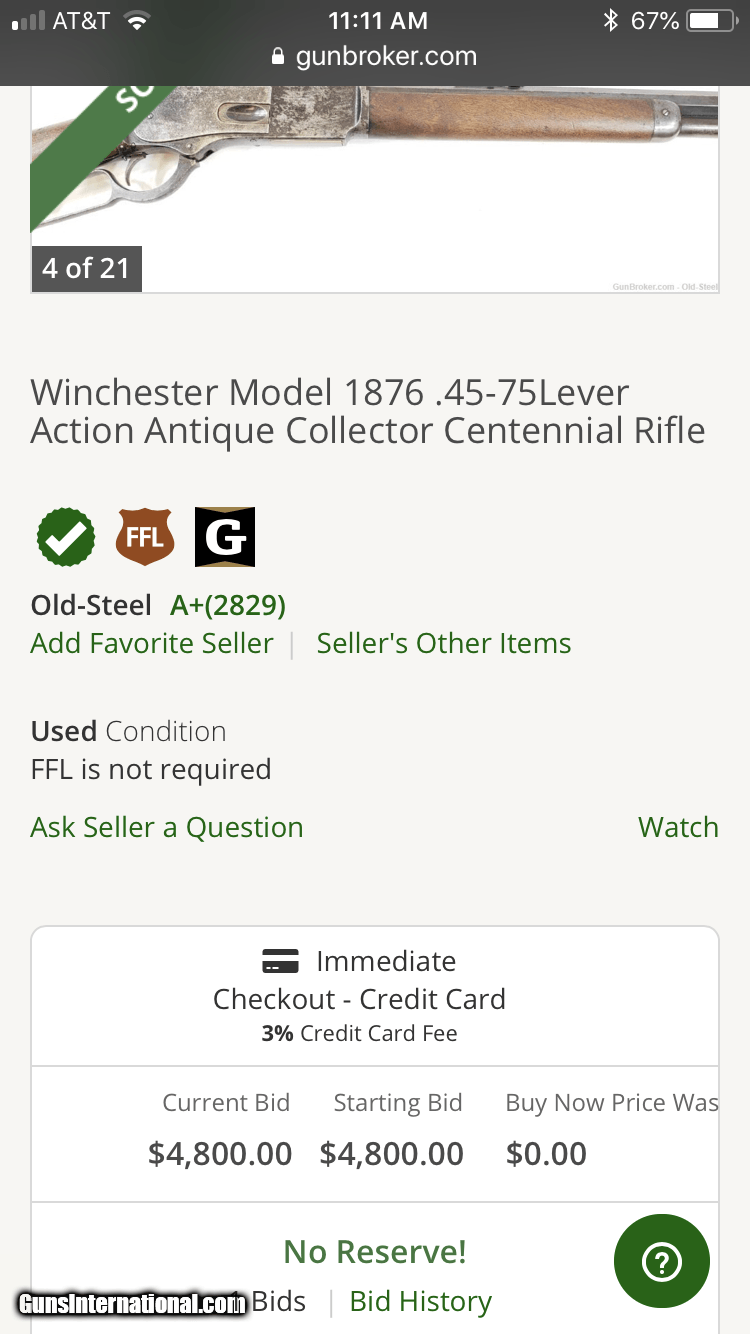Open the green help question-mark button
The height and width of the screenshot is (1334, 750).
pos(662,1262)
